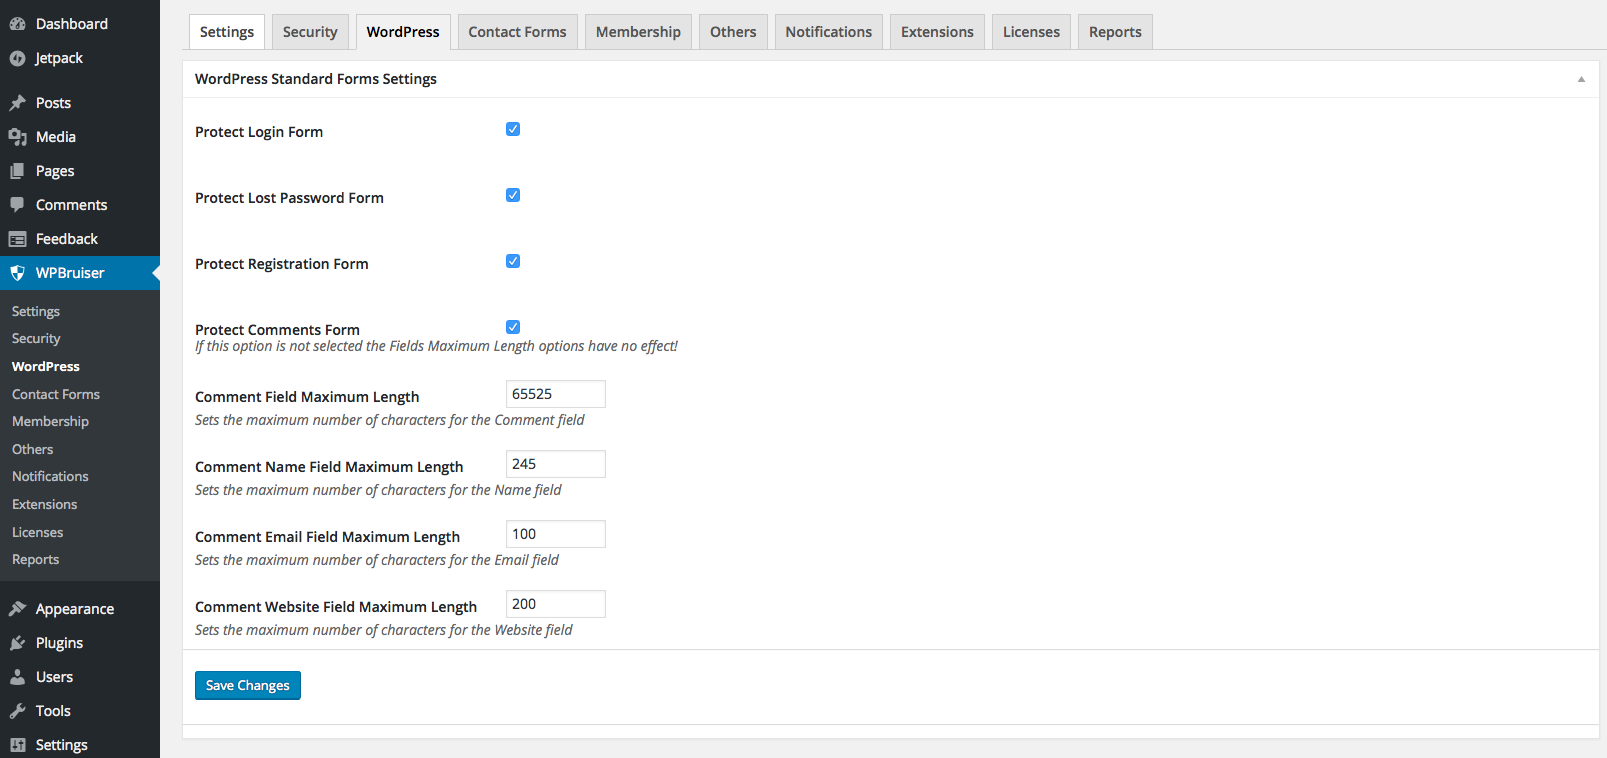Open the Feedback menu item
Image resolution: width=1607 pixels, height=758 pixels.
click(x=80, y=239)
